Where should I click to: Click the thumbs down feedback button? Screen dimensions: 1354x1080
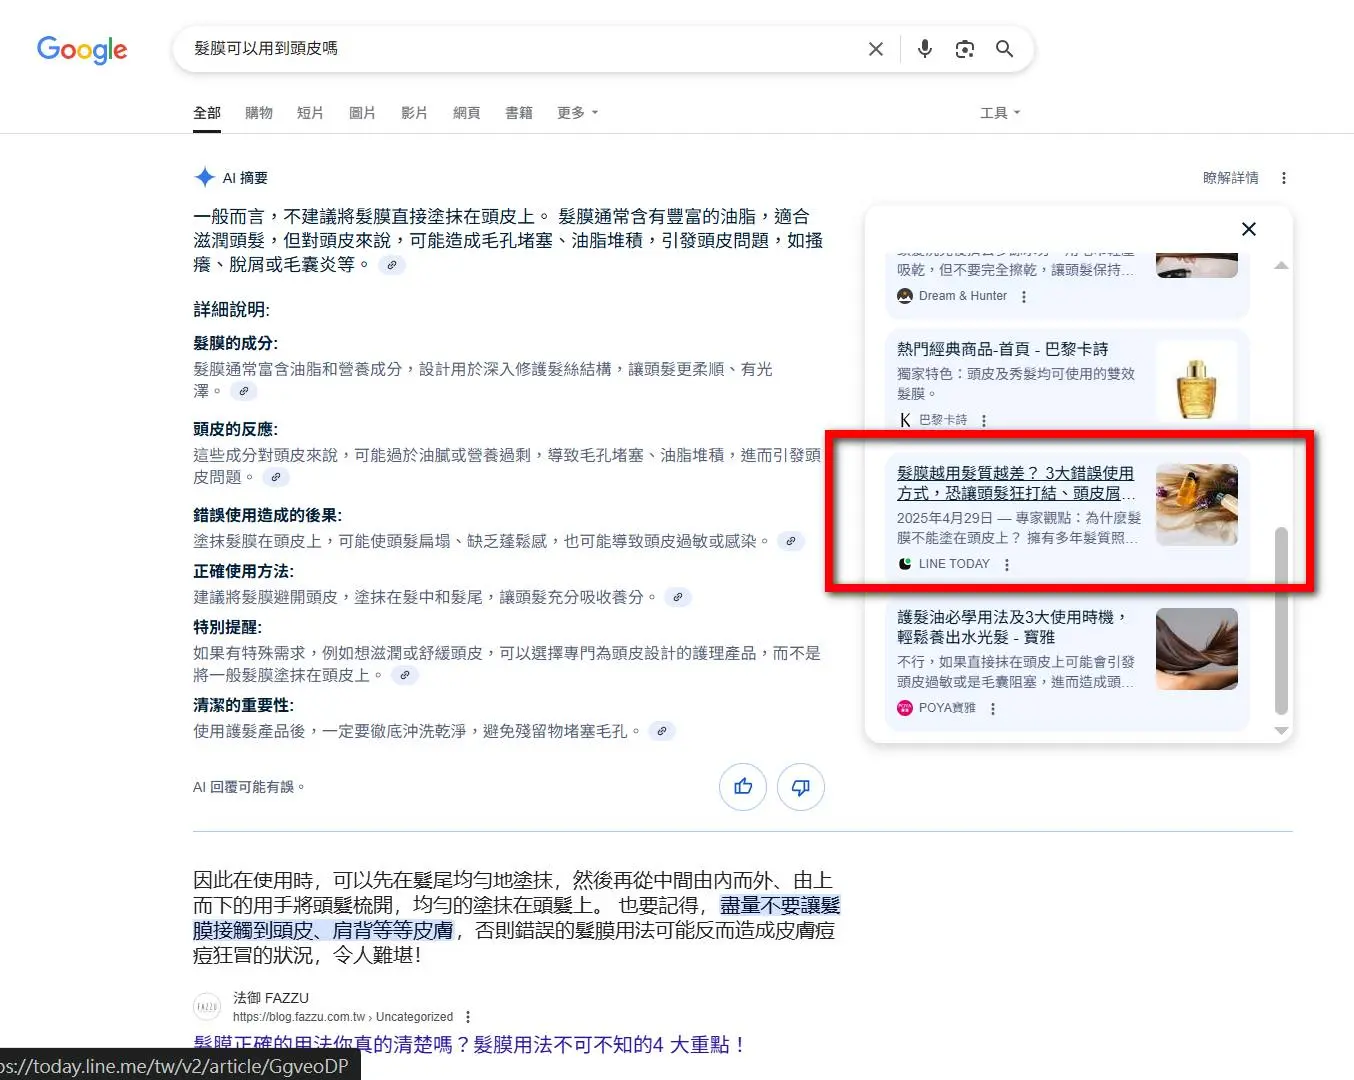pos(800,787)
